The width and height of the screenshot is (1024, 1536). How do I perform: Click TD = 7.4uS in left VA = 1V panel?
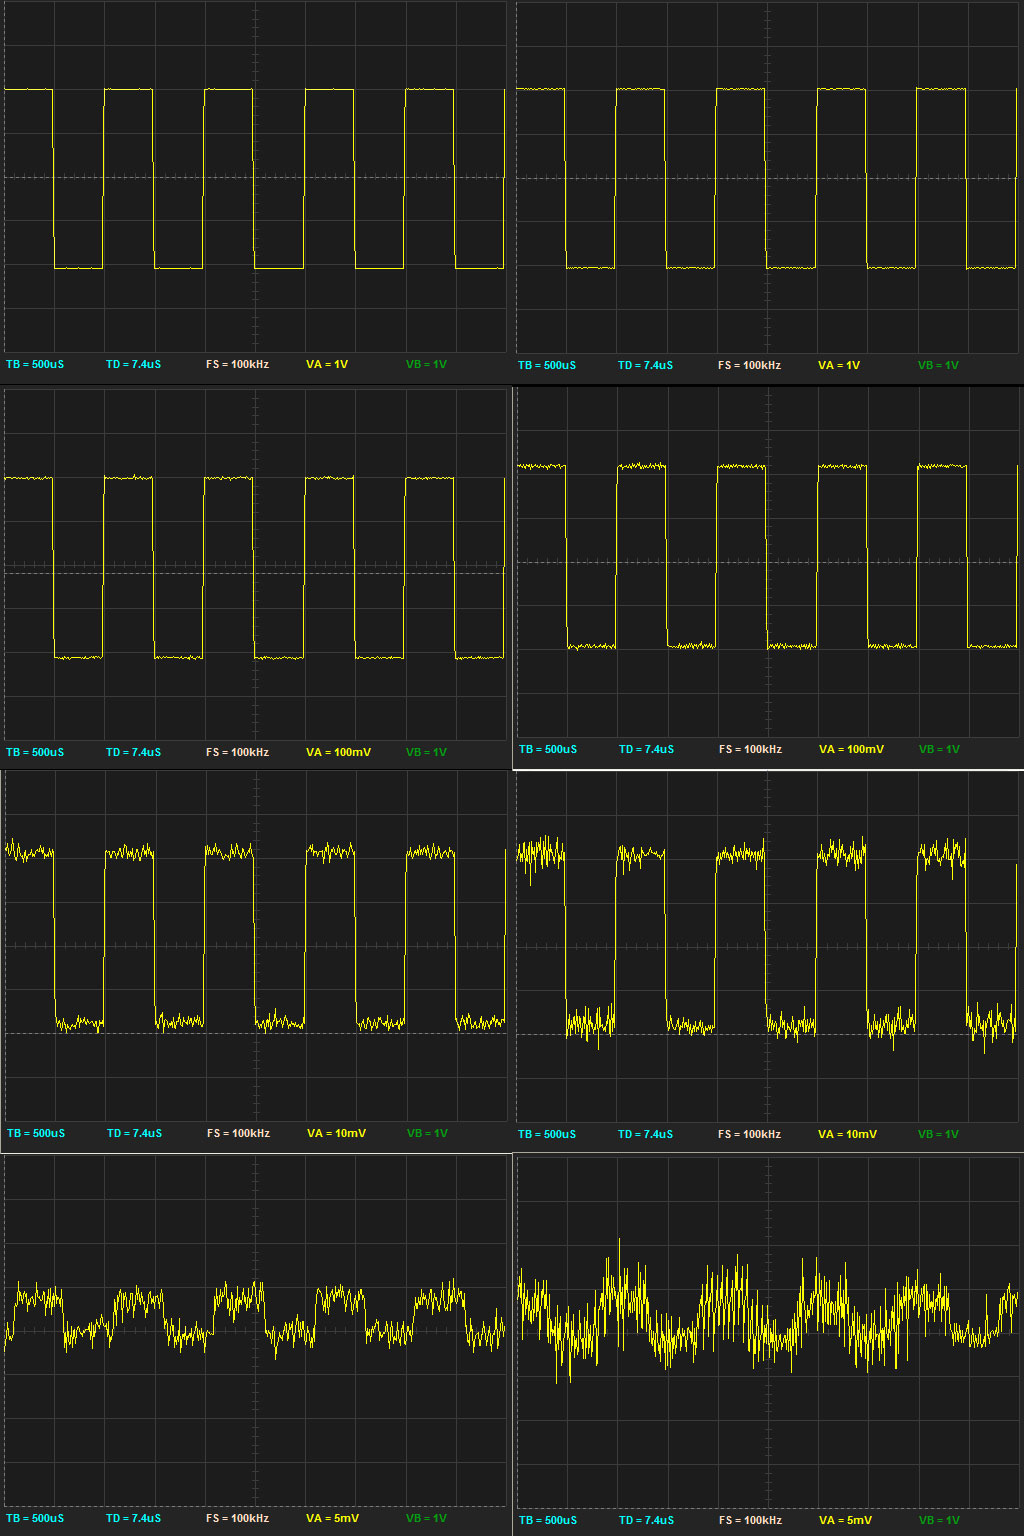(133, 364)
